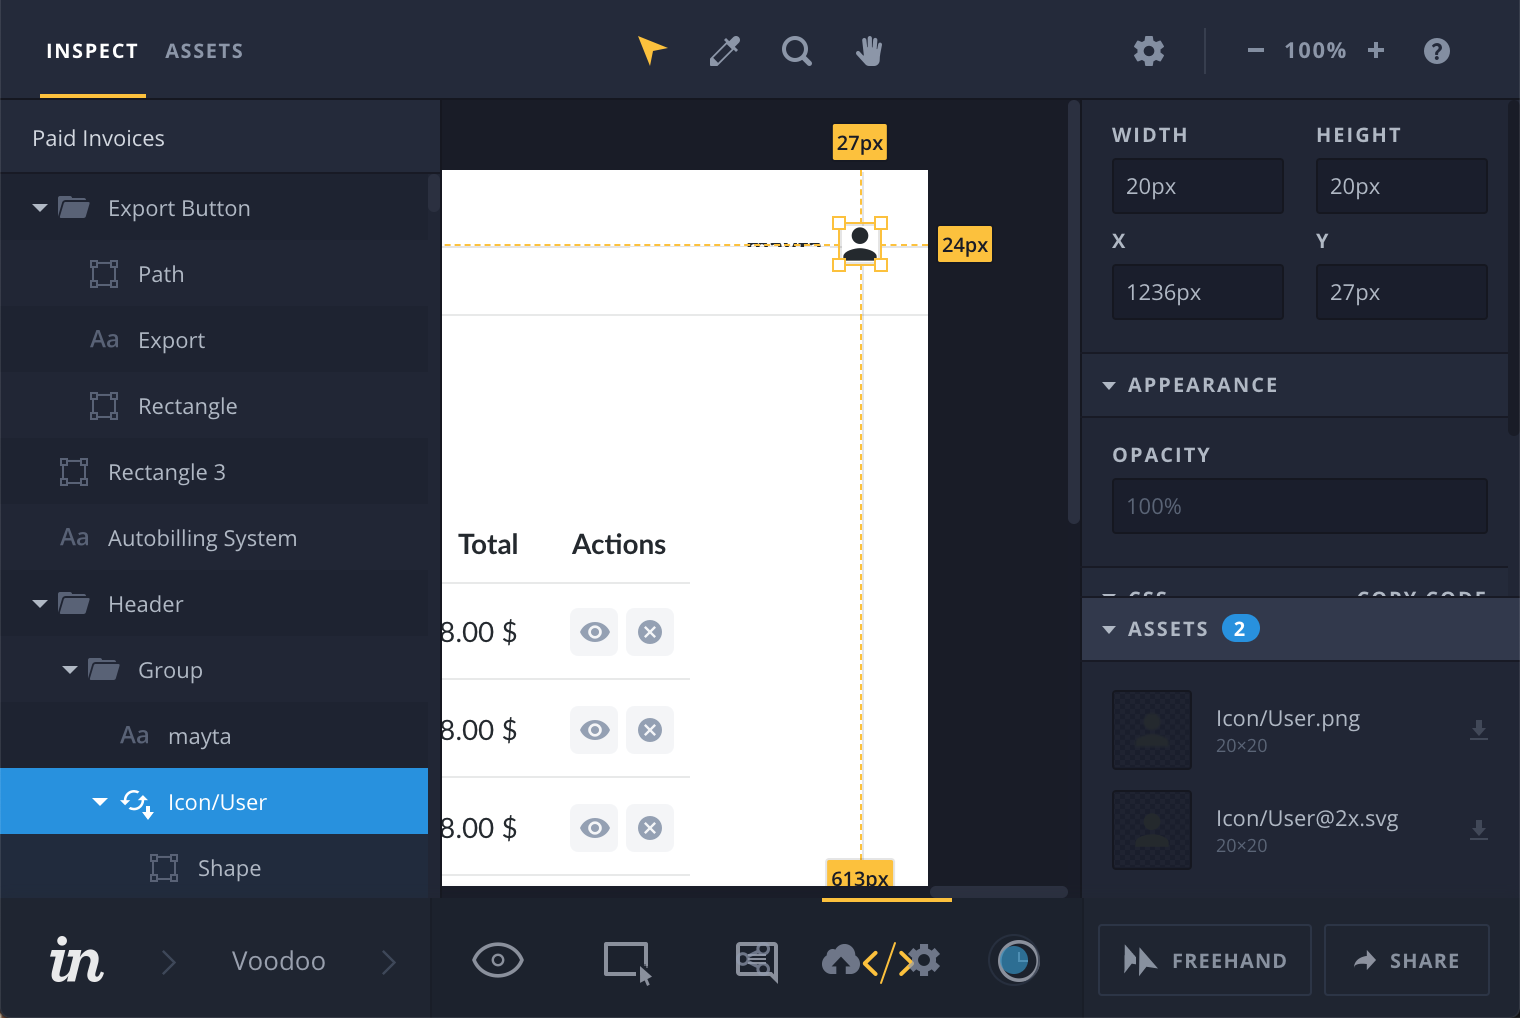Select the eyedropper color tool

click(724, 50)
